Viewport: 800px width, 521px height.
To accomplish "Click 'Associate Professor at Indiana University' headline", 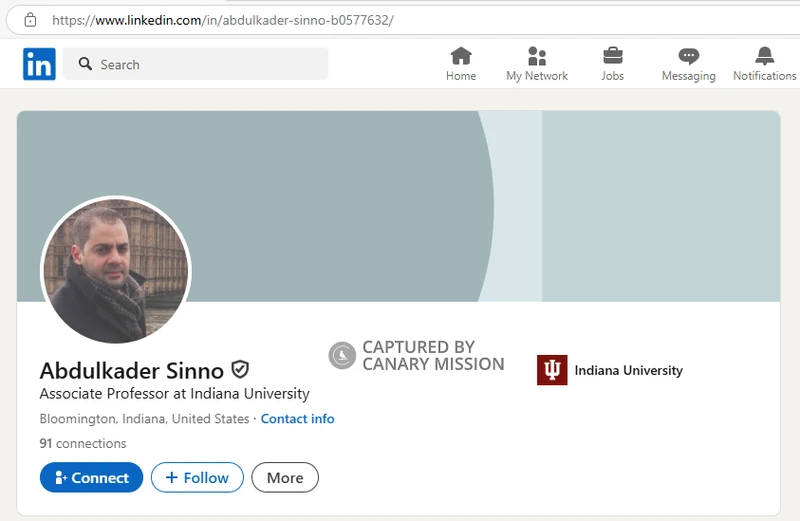I will tap(174, 393).
